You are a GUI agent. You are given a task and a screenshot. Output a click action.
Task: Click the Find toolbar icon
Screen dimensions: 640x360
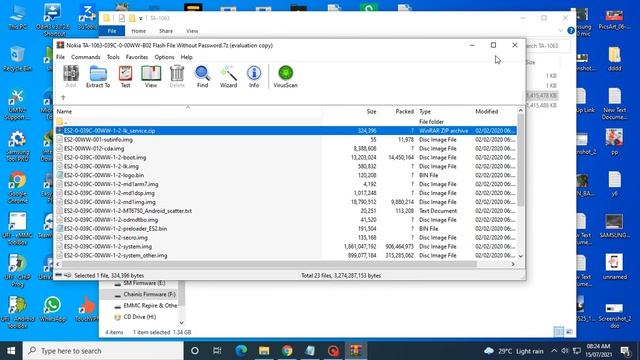pyautogui.click(x=202, y=76)
